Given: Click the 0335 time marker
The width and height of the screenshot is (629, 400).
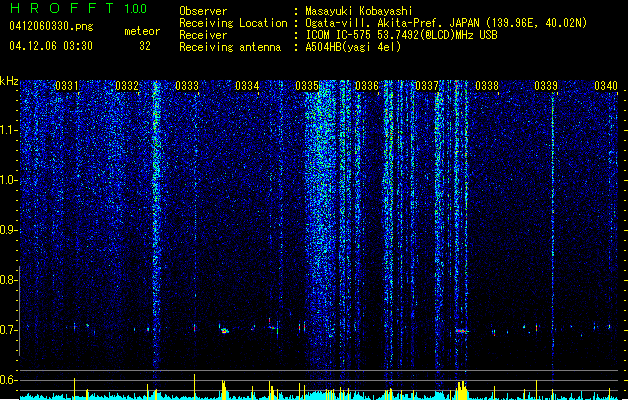Looking at the screenshot, I should coord(307,86).
